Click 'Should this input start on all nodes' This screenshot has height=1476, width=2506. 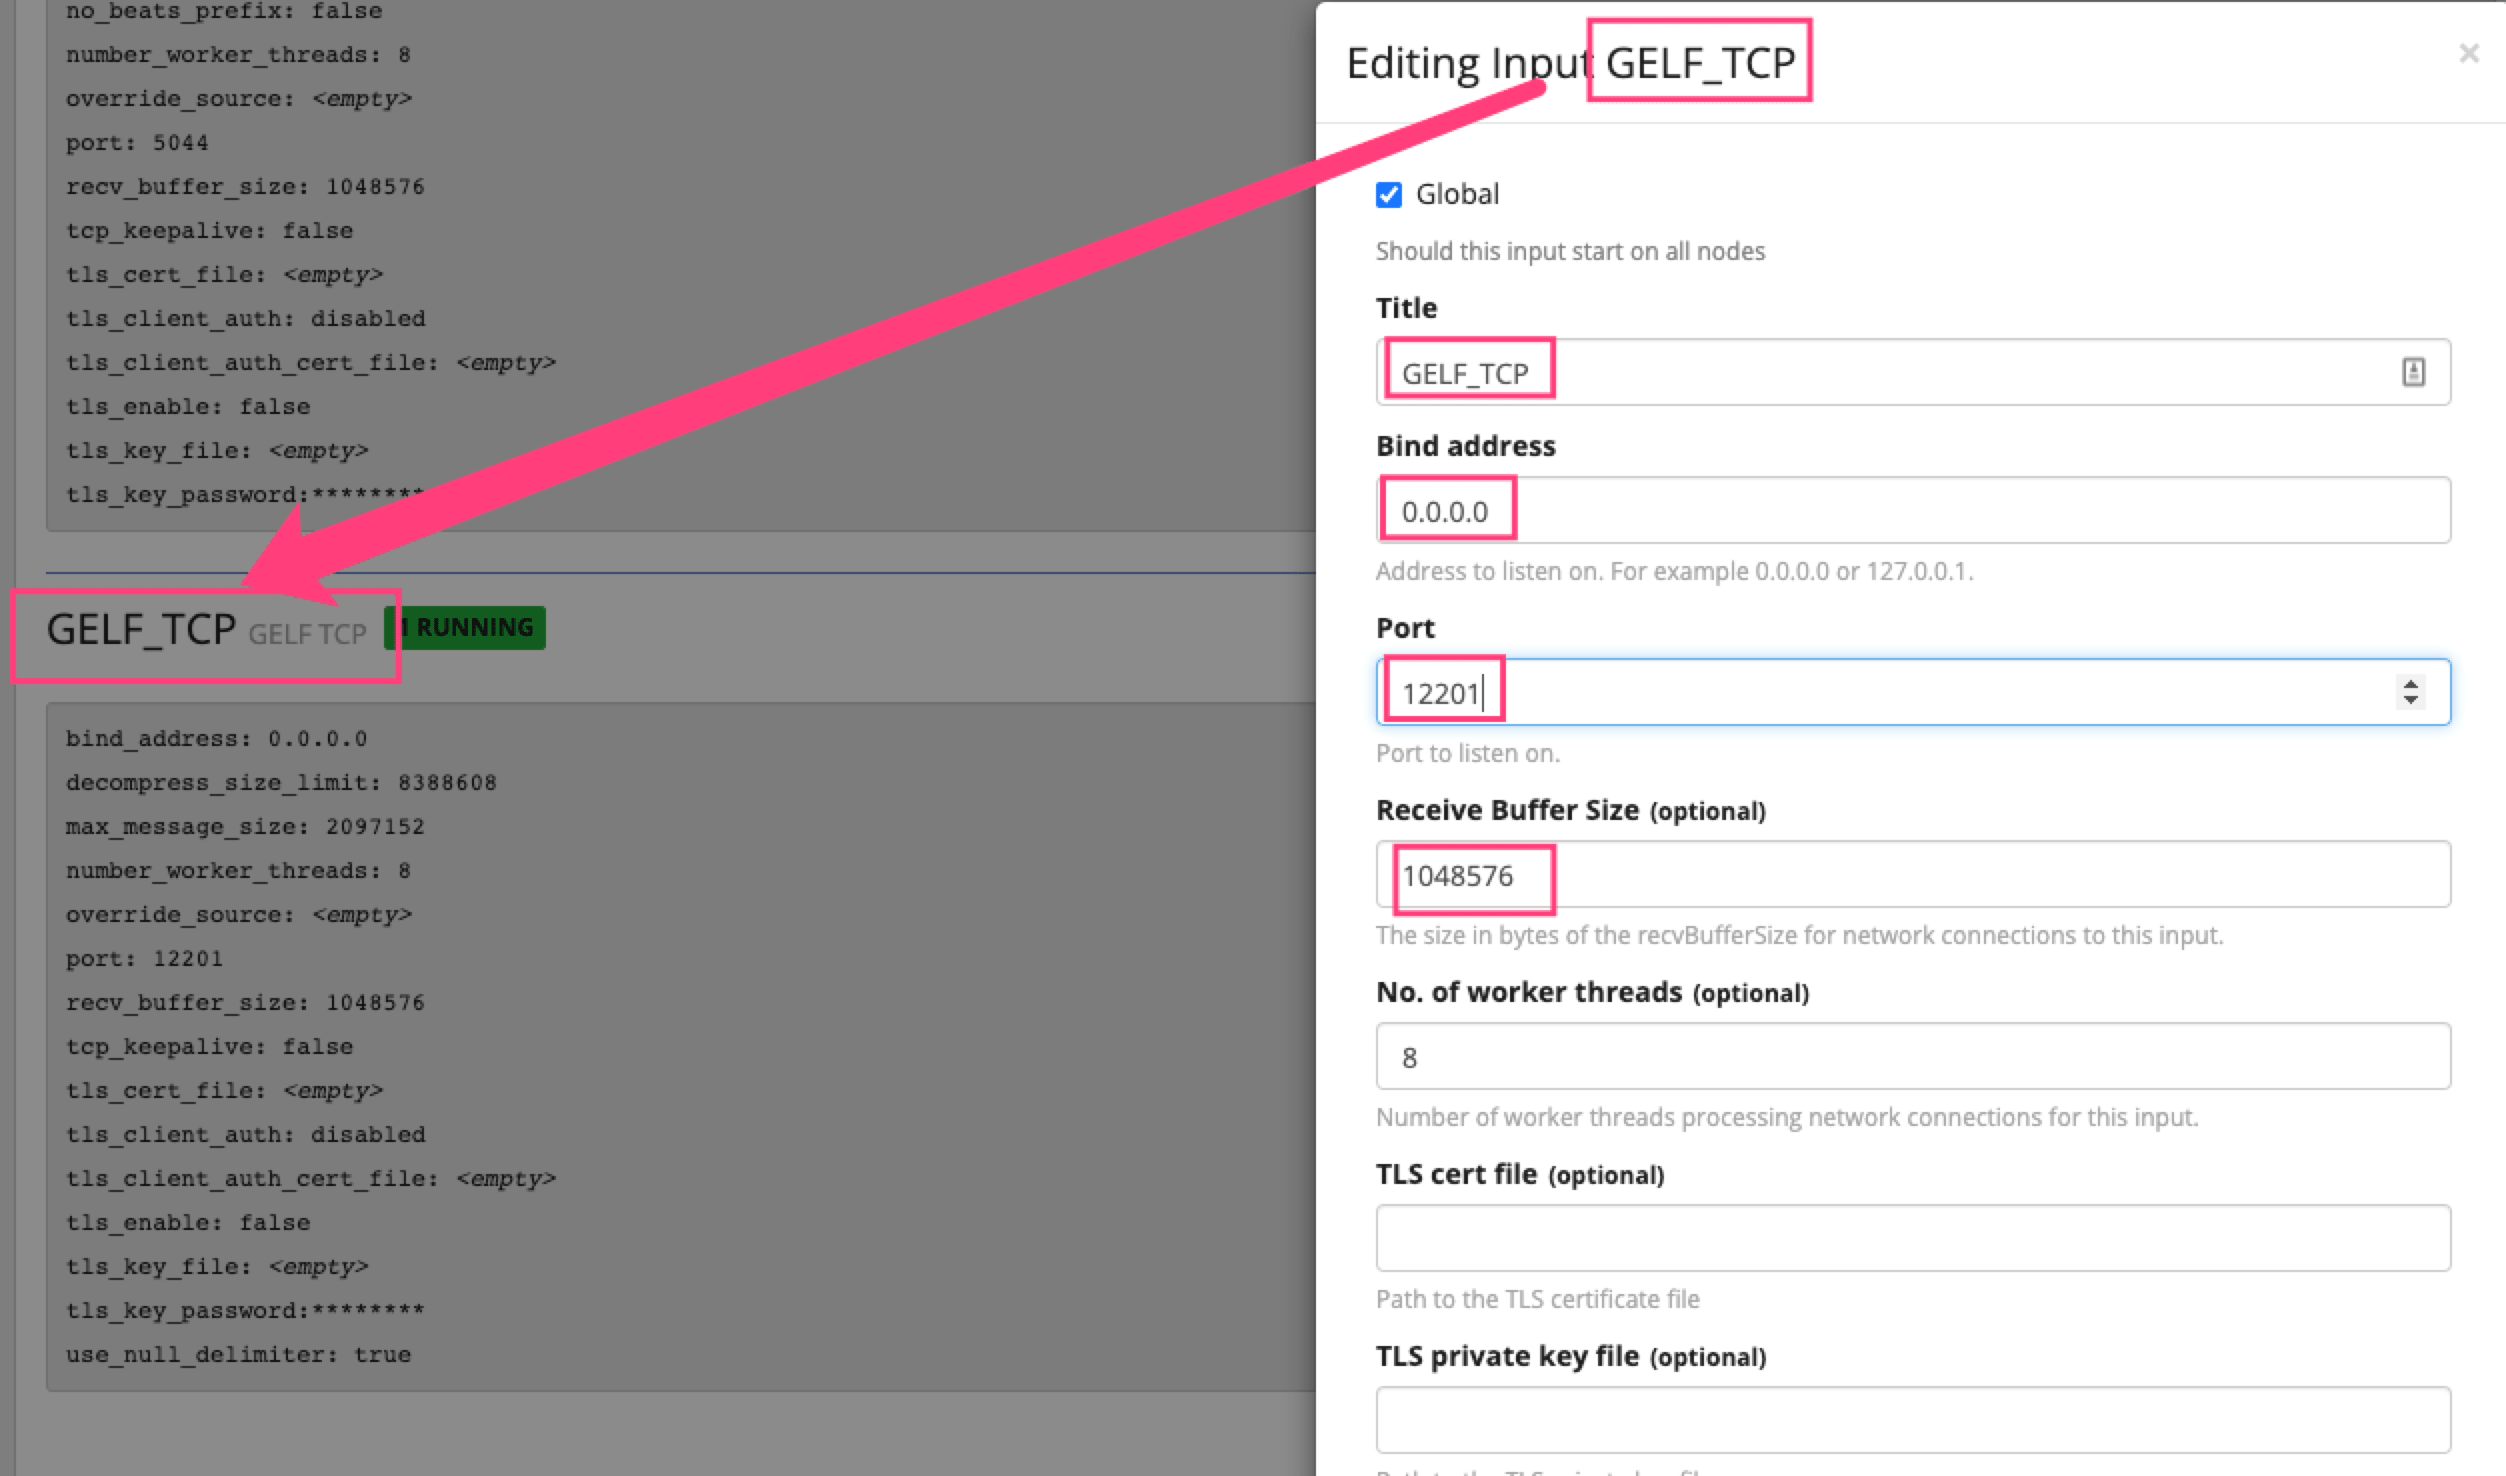1570,251
